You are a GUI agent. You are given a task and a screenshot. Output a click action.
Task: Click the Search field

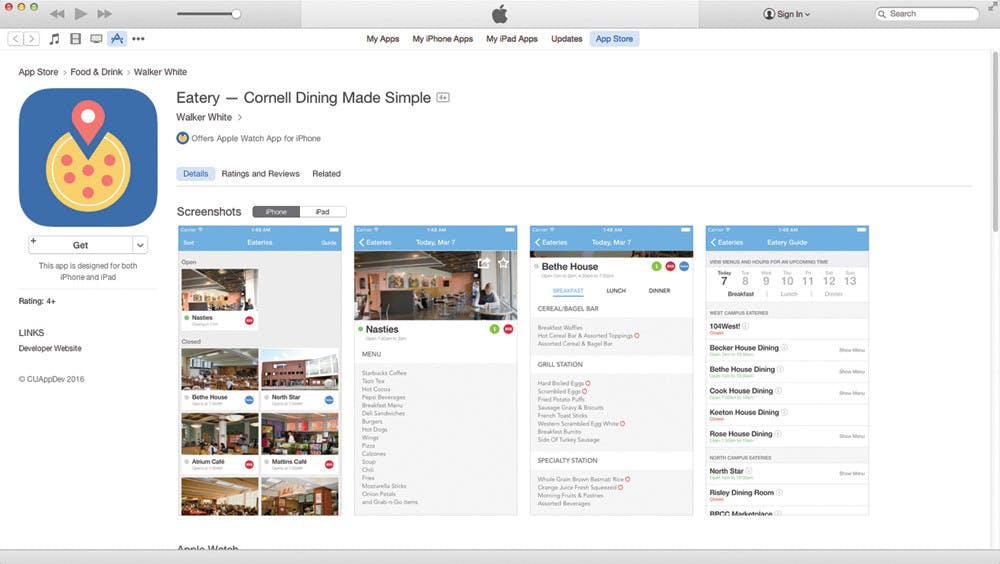927,13
